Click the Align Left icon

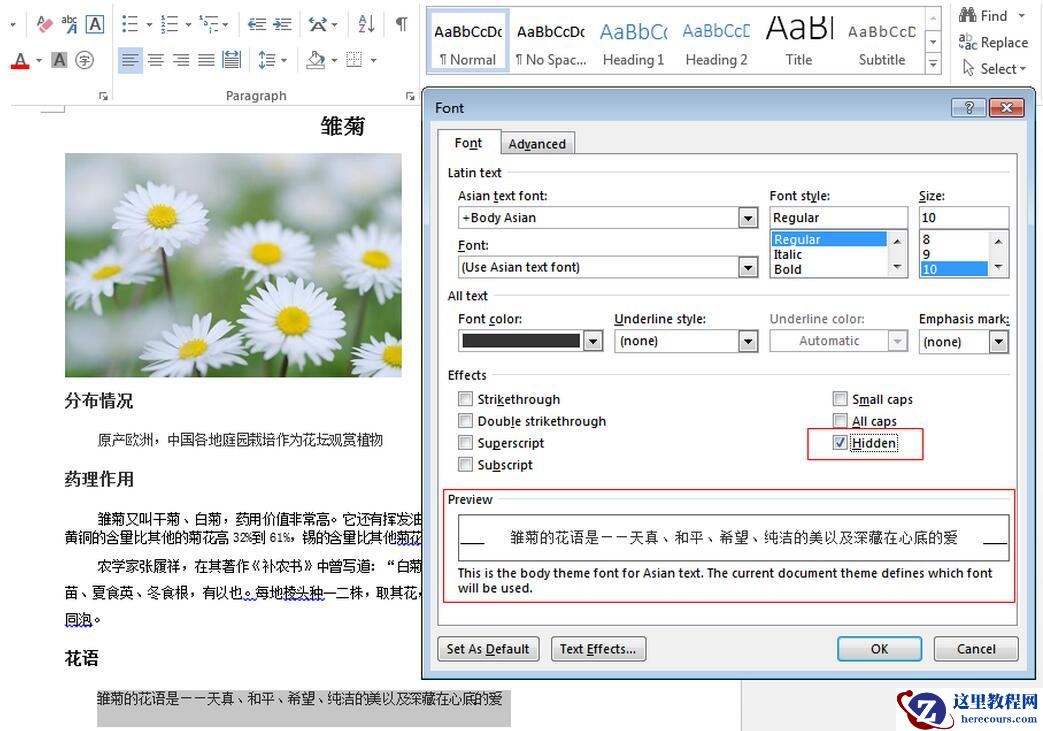point(130,61)
